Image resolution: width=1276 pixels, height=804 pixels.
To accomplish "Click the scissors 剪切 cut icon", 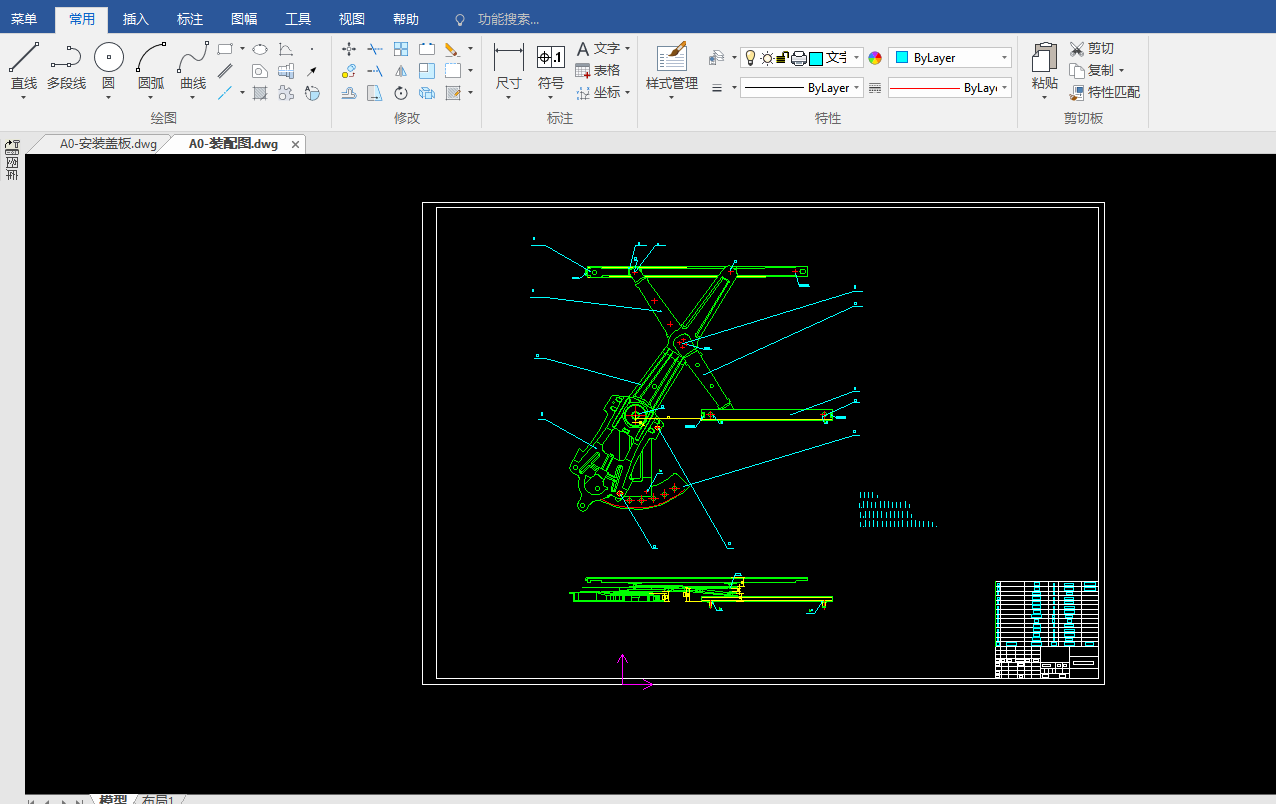I will 1077,49.
